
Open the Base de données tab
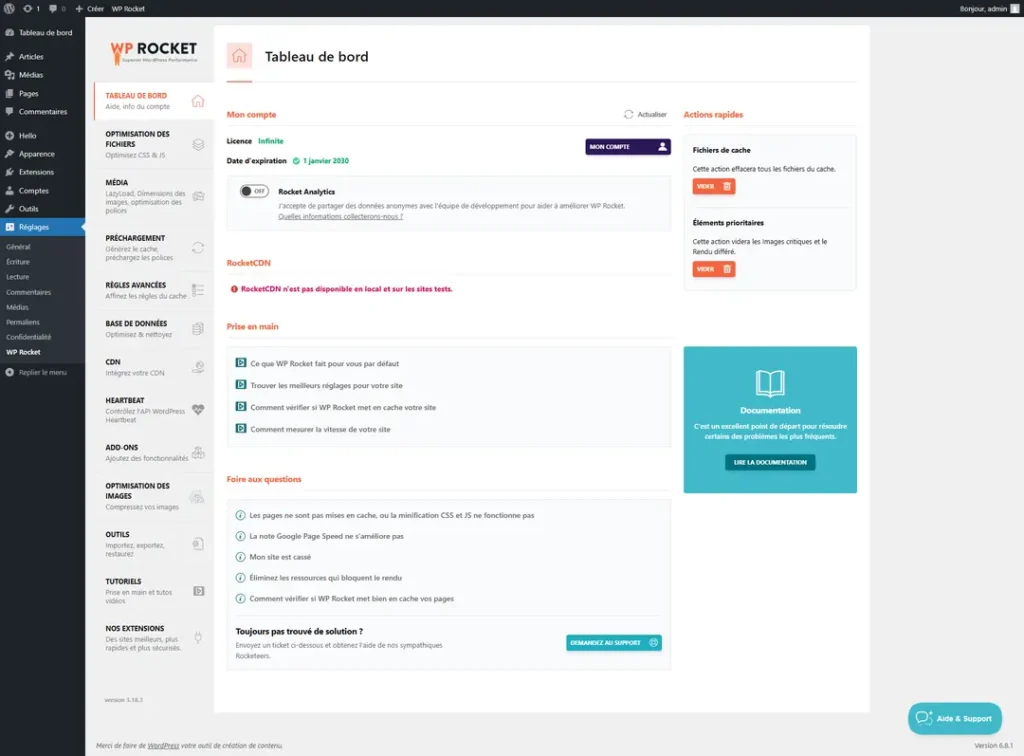(154, 328)
